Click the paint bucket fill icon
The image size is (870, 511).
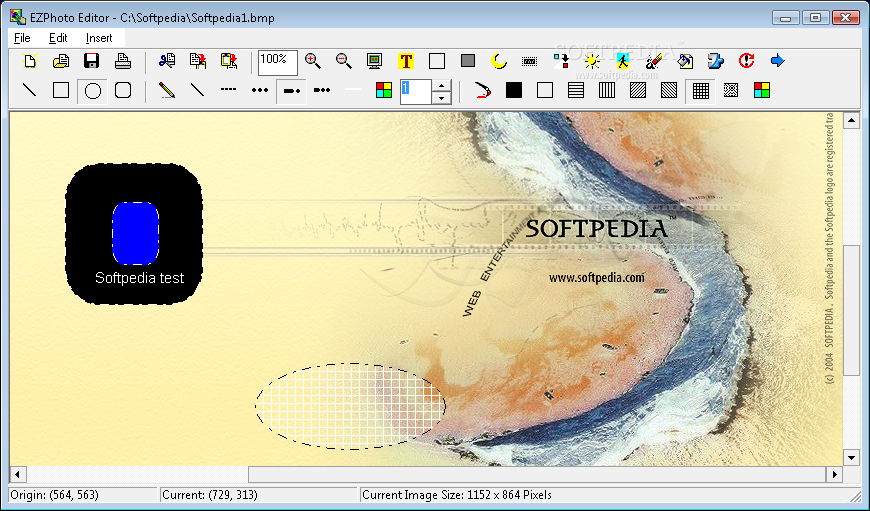pos(685,61)
